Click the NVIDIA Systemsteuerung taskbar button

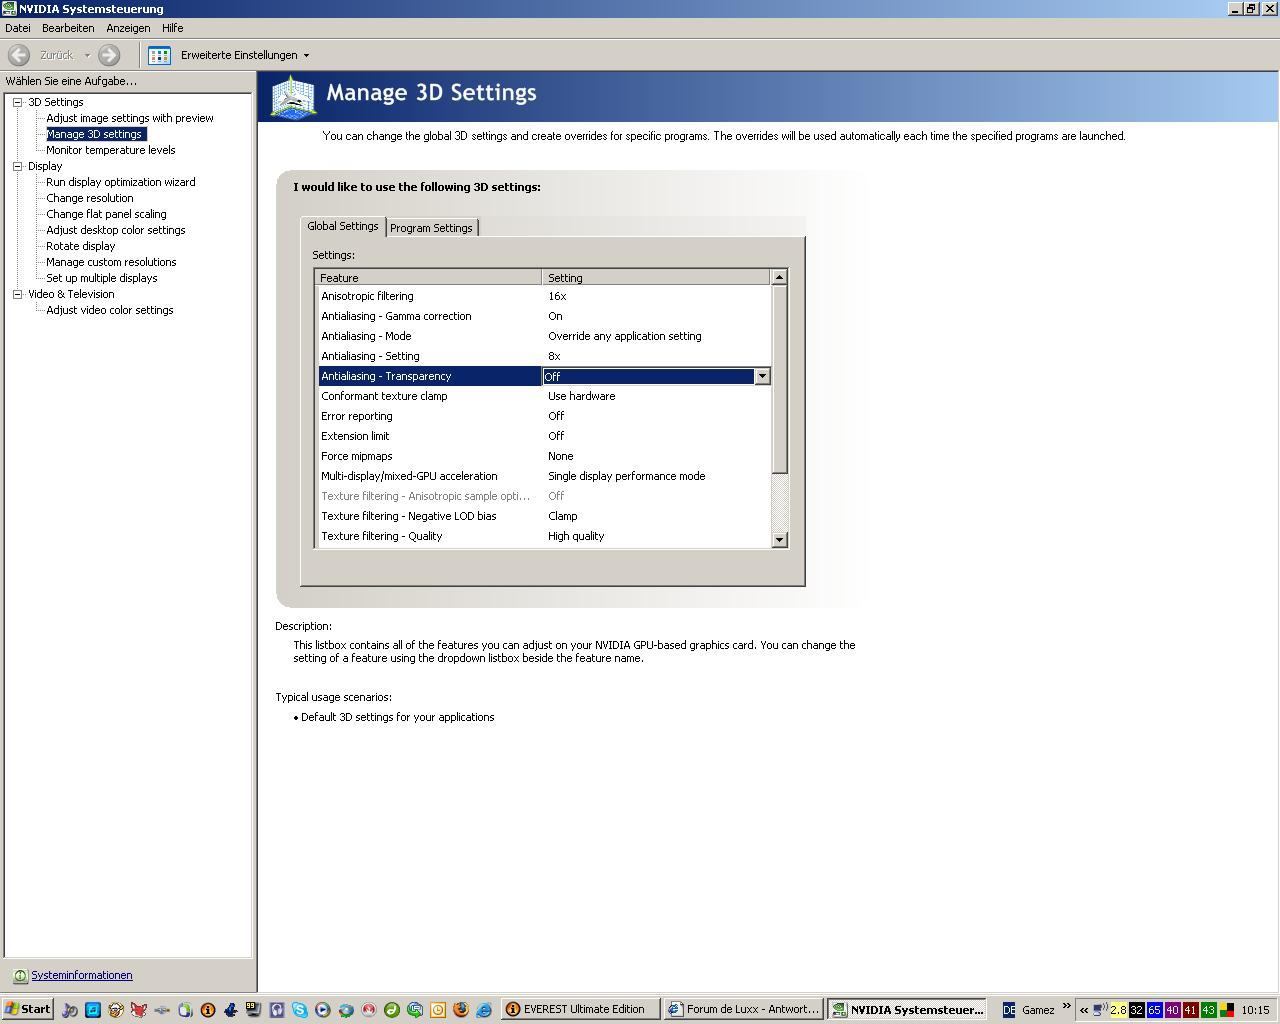coord(906,1010)
